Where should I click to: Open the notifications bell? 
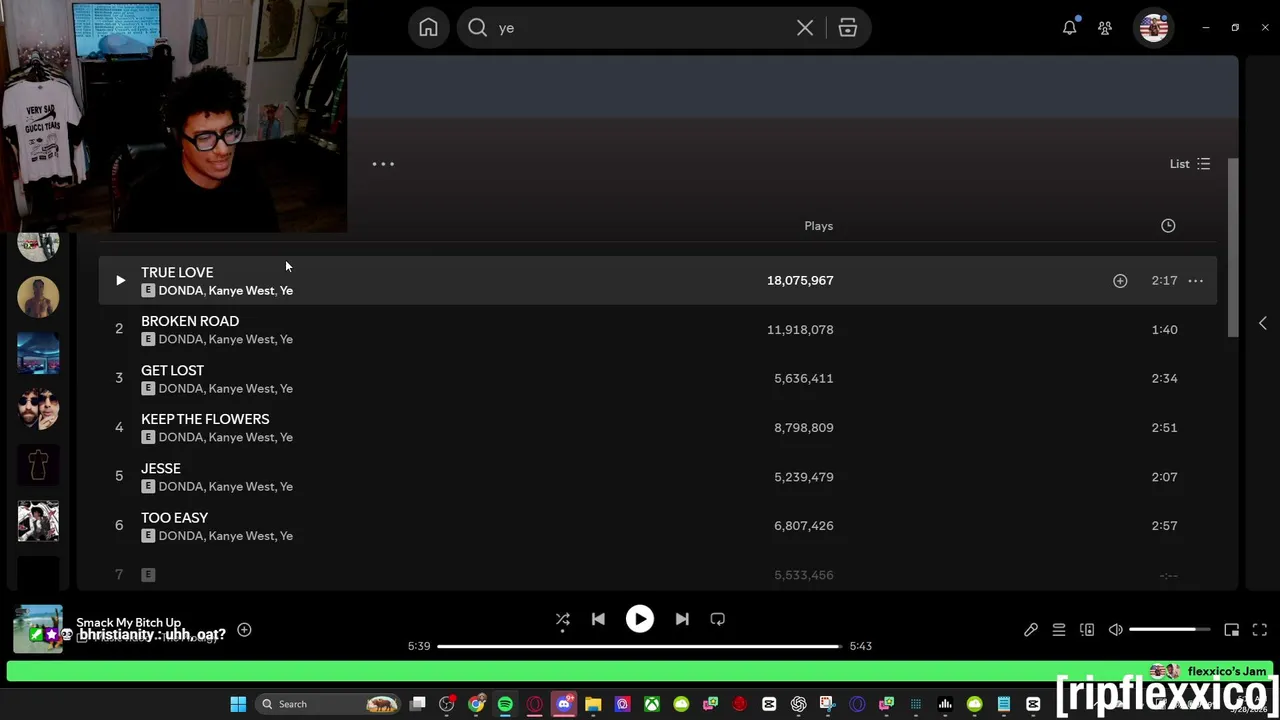point(1069,28)
